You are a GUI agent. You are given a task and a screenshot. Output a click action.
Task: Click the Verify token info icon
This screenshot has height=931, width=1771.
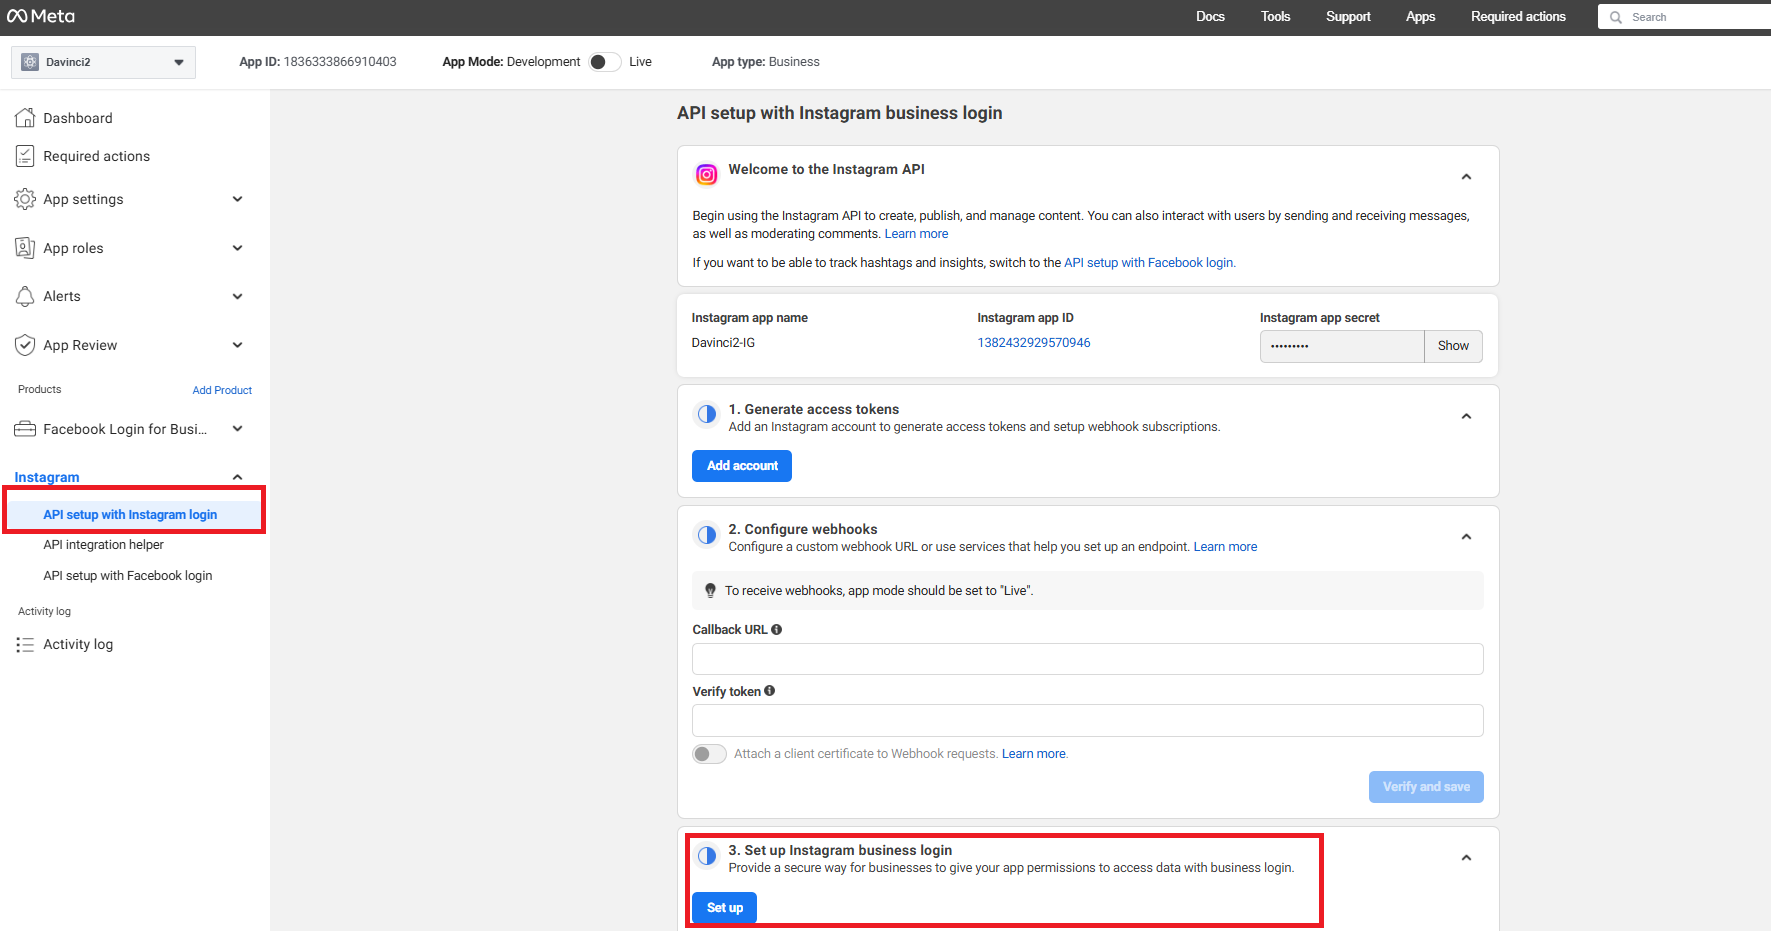click(x=770, y=691)
